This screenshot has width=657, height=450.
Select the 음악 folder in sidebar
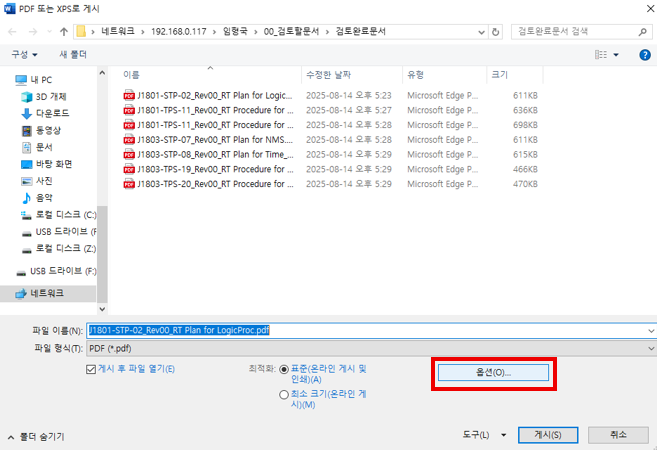44,198
